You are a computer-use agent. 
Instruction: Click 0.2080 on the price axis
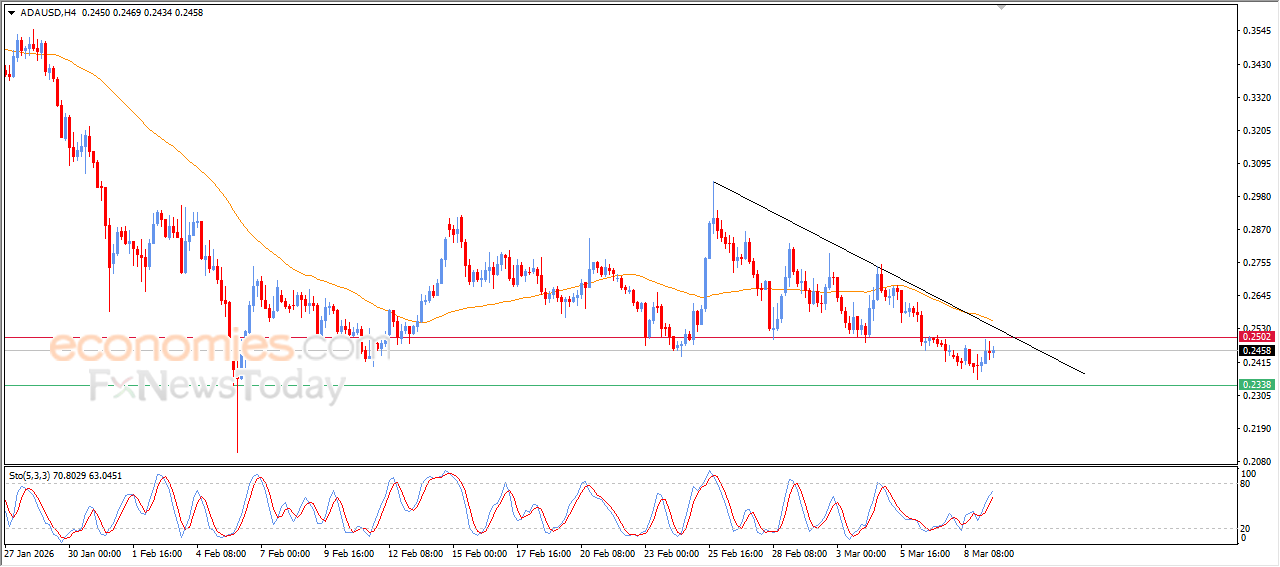[1257, 462]
